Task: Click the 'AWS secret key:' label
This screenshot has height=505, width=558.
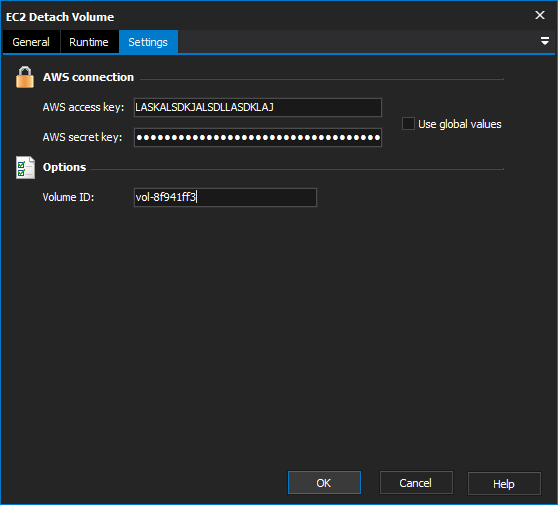Action: (82, 137)
